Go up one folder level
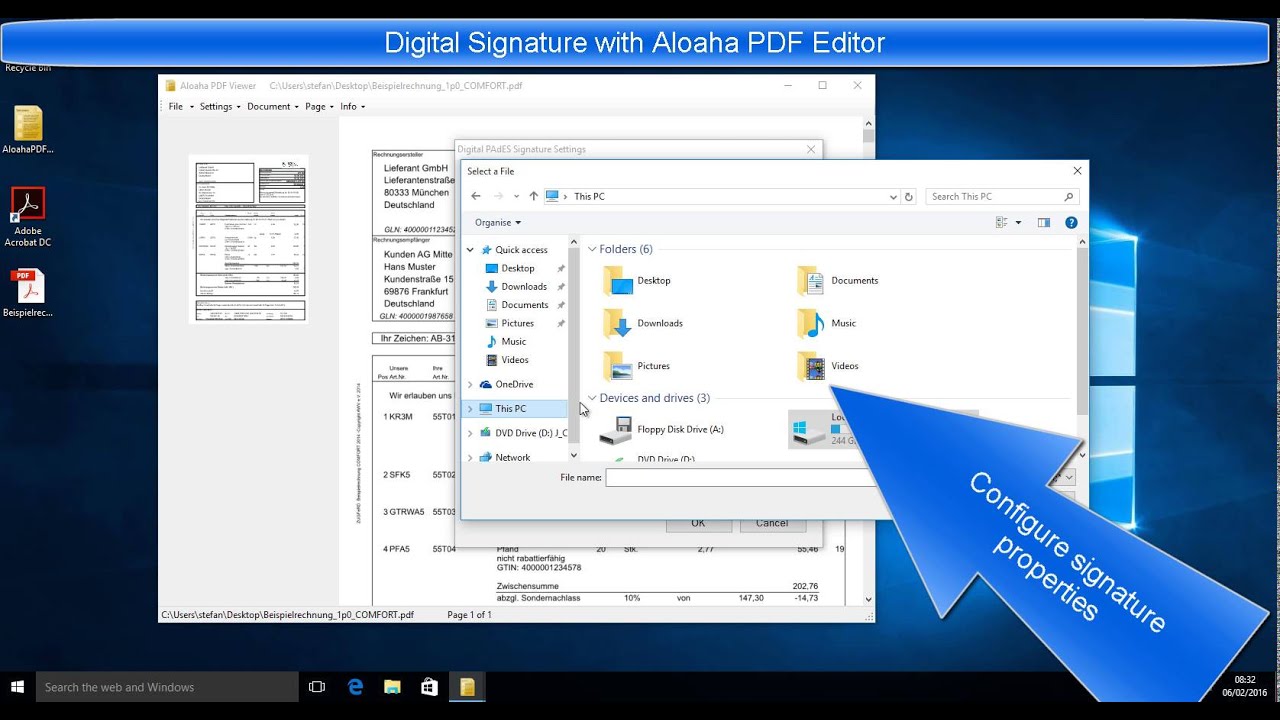Image resolution: width=1280 pixels, height=720 pixels. pos(533,197)
